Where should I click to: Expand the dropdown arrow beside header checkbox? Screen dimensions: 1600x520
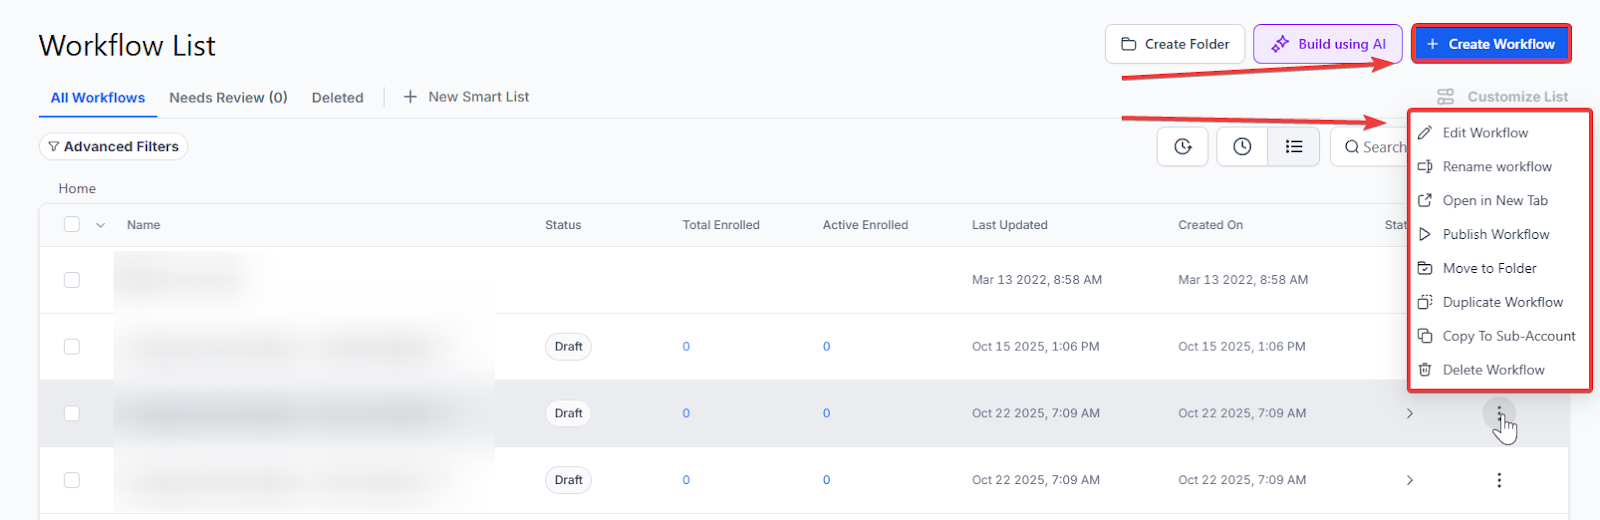pyautogui.click(x=100, y=226)
